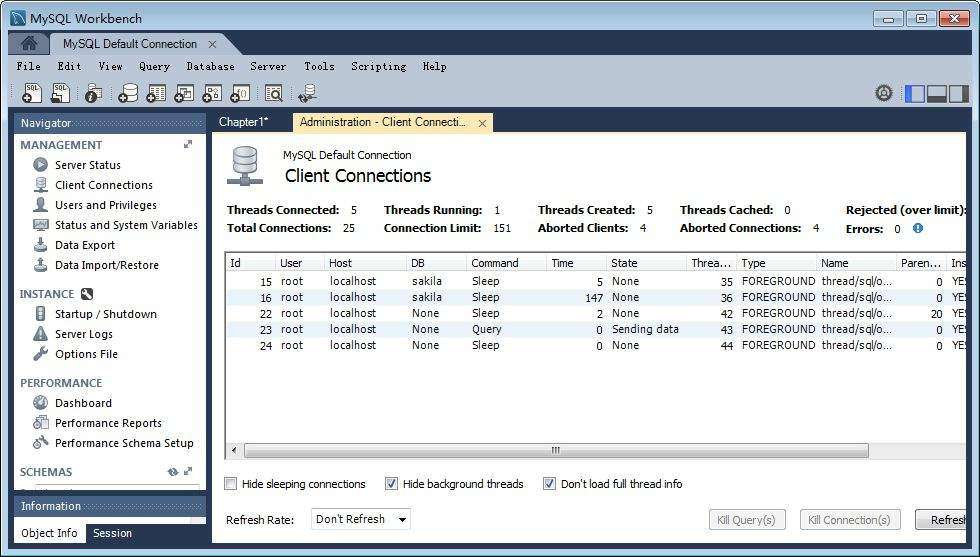Toggle Hide sleeping connections checkbox
Image resolution: width=980 pixels, height=557 pixels.
click(231, 484)
